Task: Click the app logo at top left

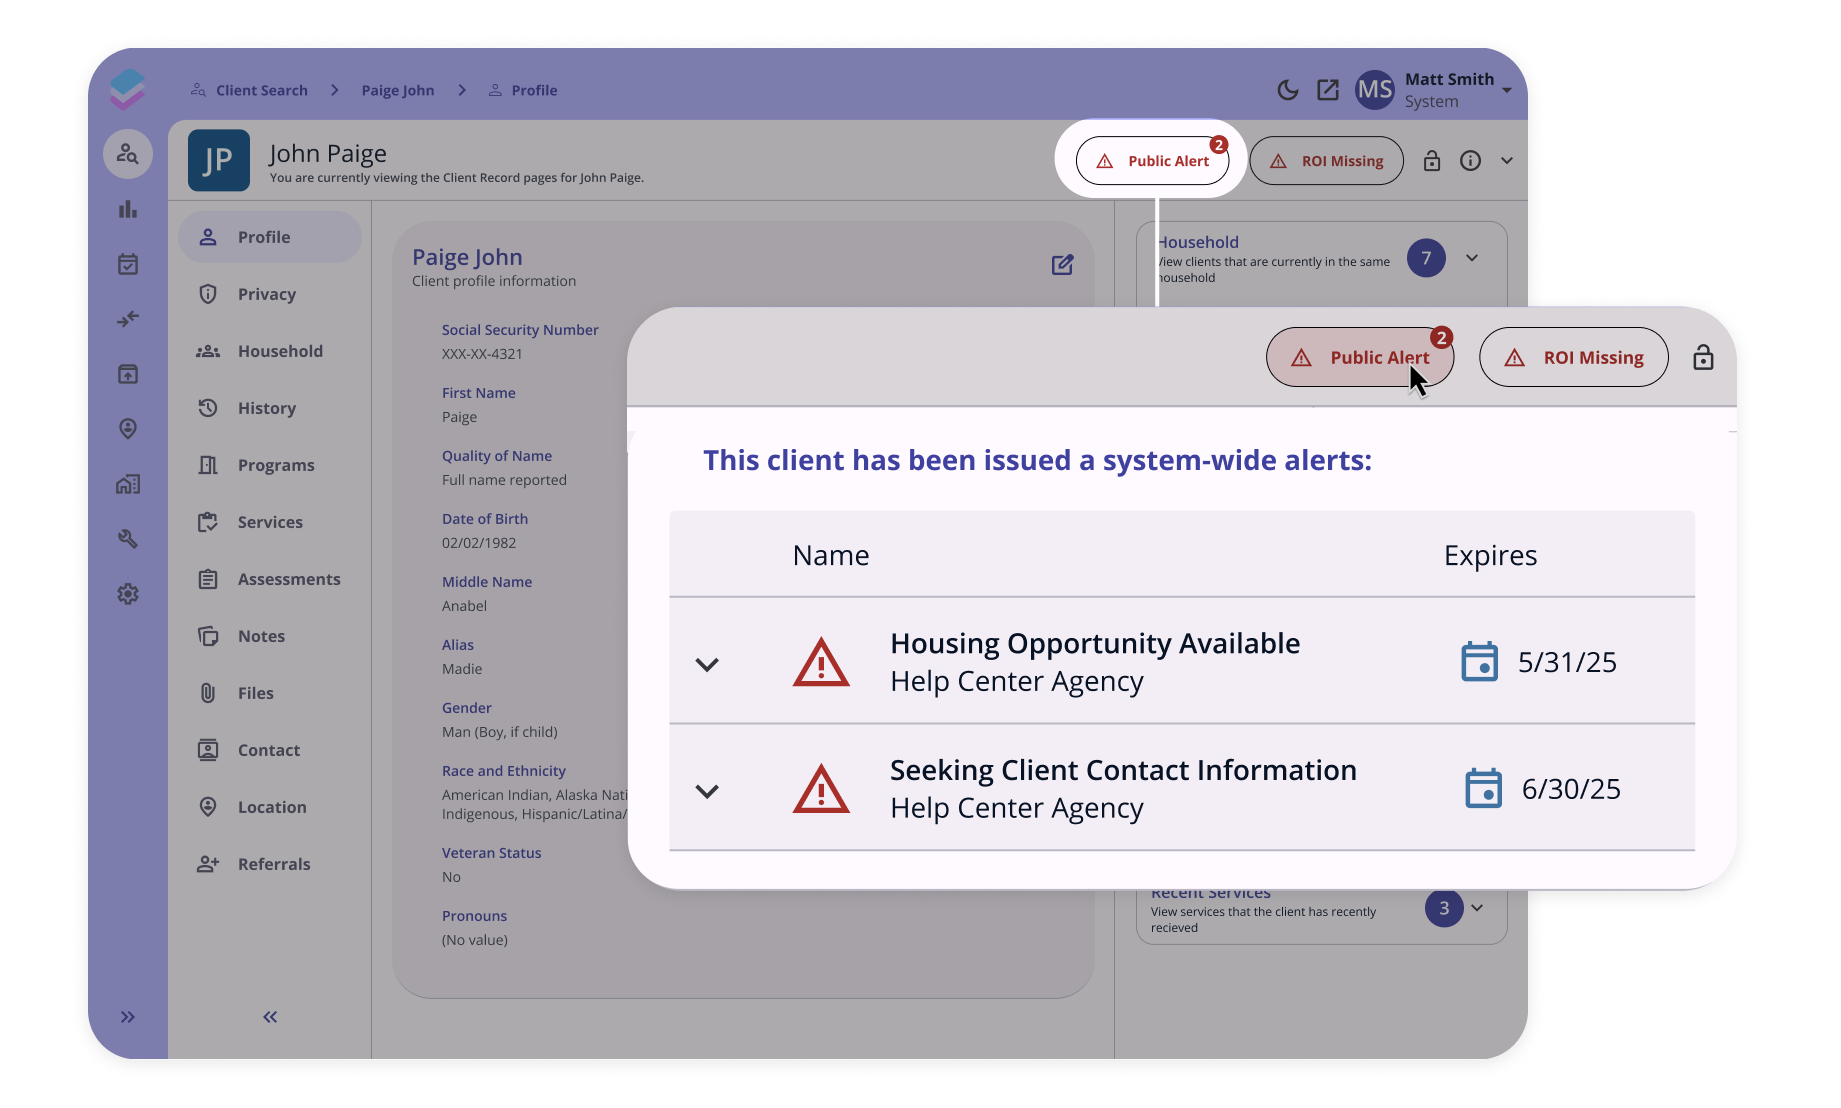Action: [128, 89]
